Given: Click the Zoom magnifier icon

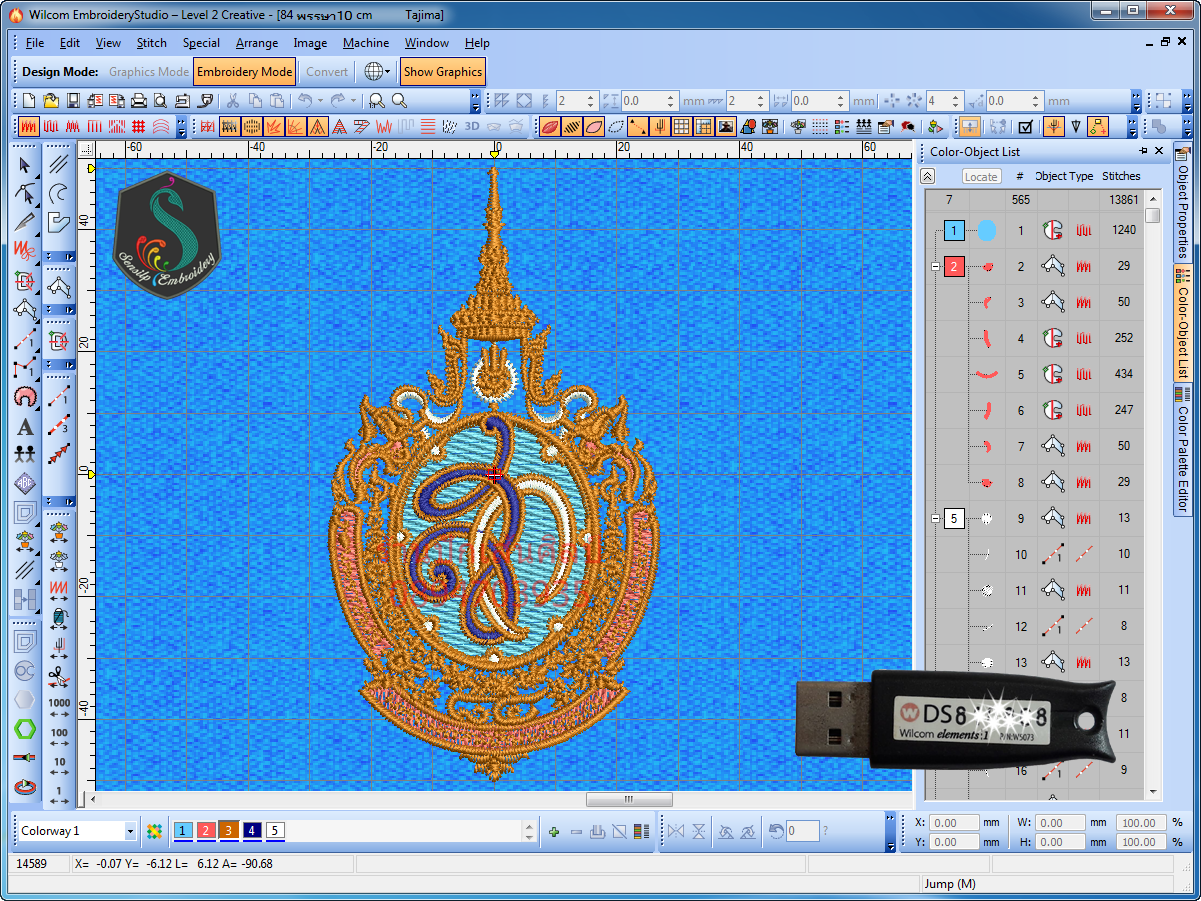Looking at the screenshot, I should tap(399, 101).
